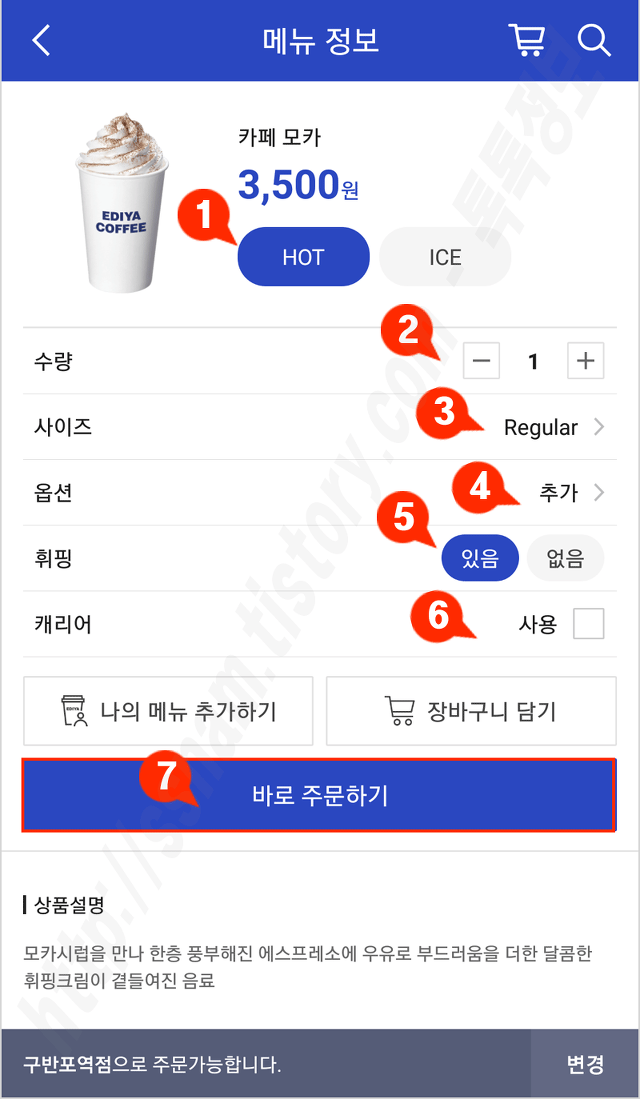The height and width of the screenshot is (1099, 640).
Task: Expand the 옵션 추가 chevron
Action: click(598, 493)
